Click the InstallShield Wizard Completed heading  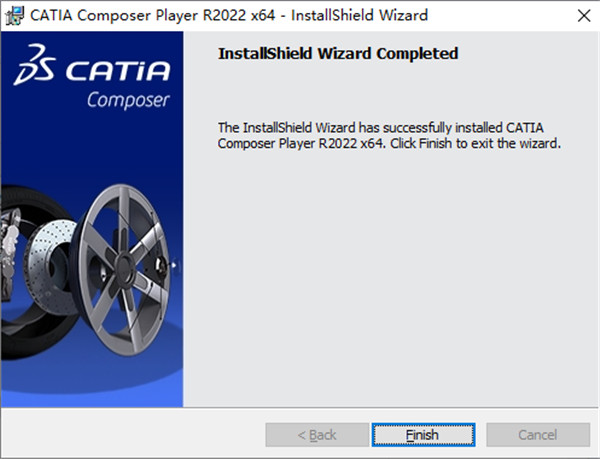coord(338,53)
